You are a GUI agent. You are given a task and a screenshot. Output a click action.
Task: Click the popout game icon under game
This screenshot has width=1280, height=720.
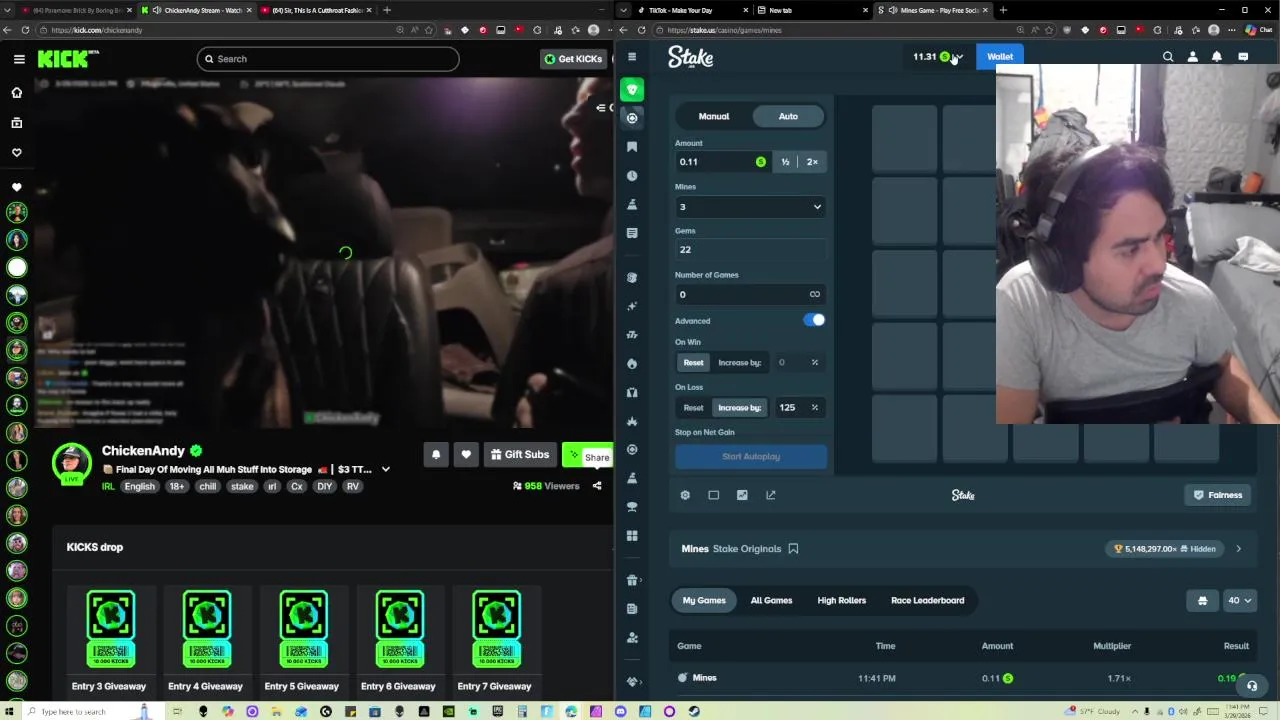[x=771, y=495]
